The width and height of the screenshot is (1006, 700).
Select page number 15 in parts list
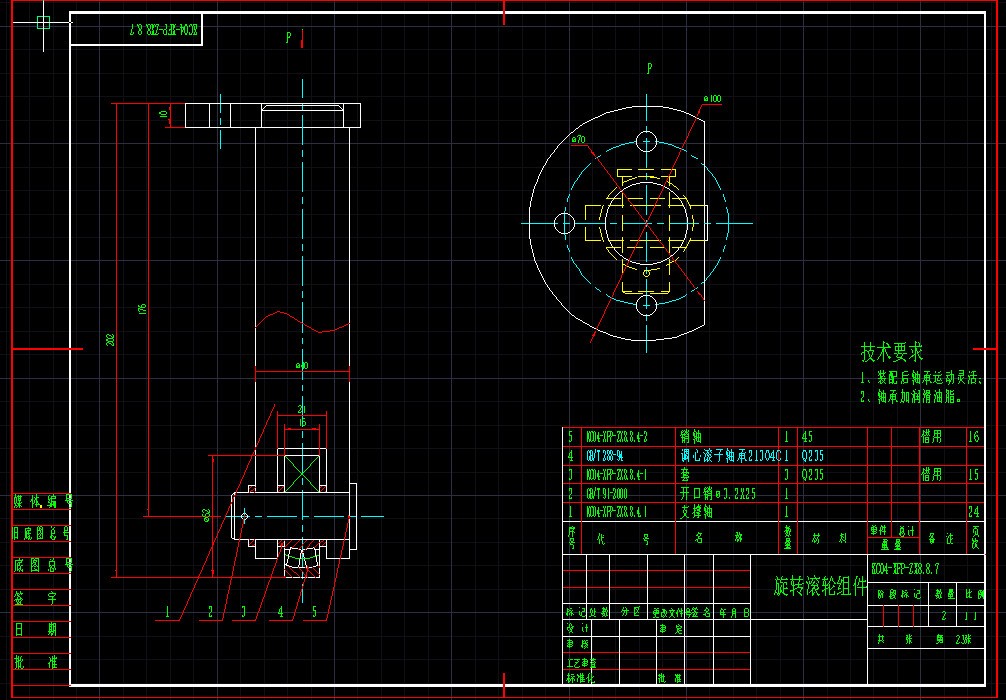pos(974,475)
